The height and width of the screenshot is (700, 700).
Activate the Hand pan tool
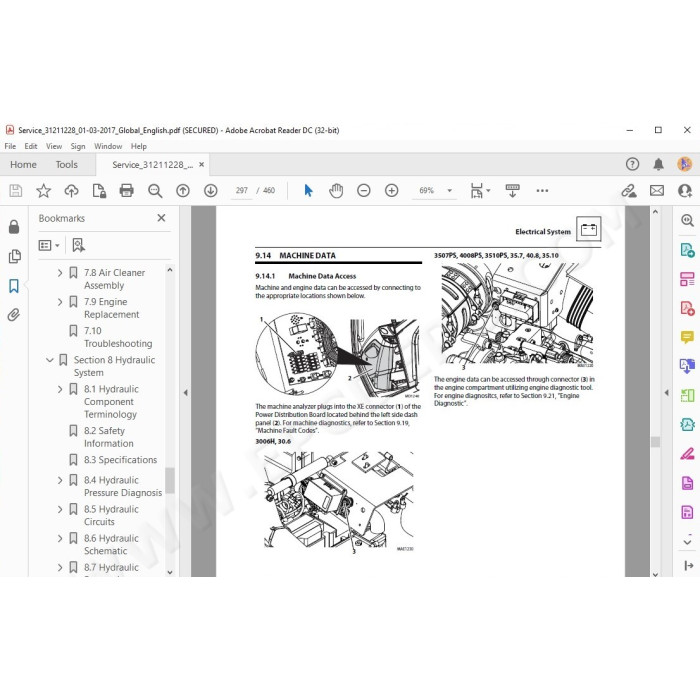click(336, 191)
